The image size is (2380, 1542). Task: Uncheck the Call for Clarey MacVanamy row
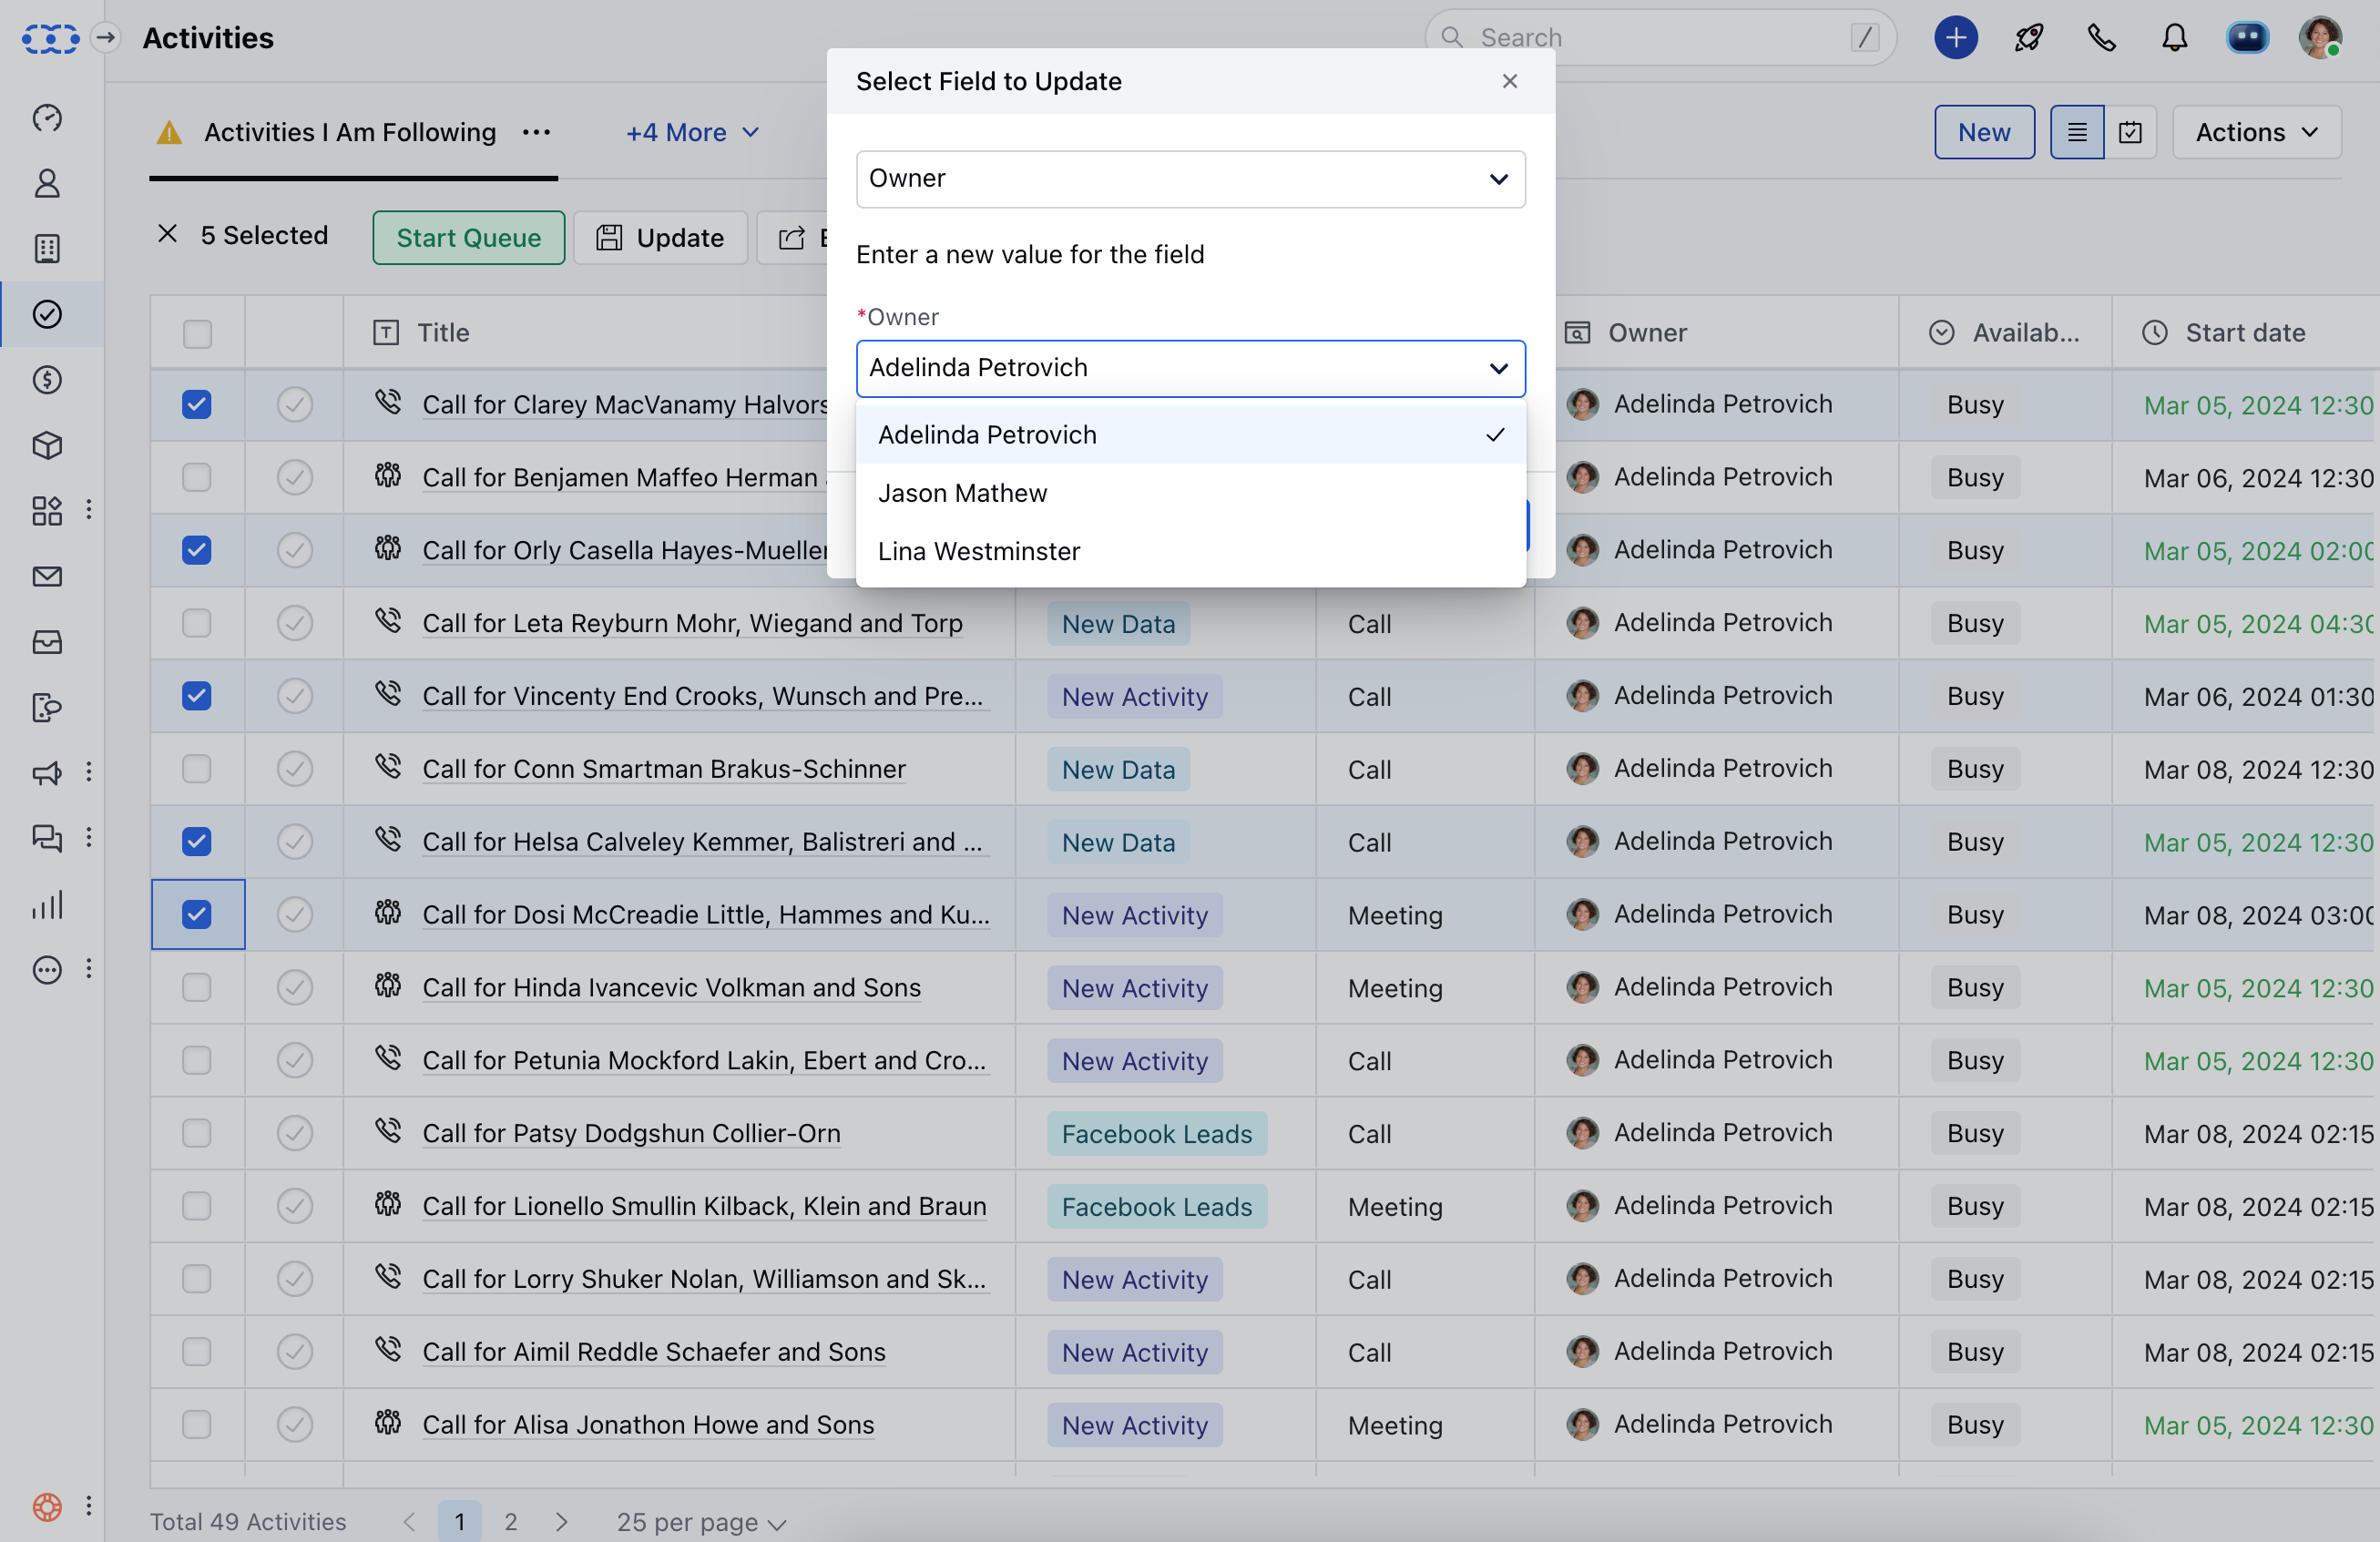pyautogui.click(x=197, y=404)
